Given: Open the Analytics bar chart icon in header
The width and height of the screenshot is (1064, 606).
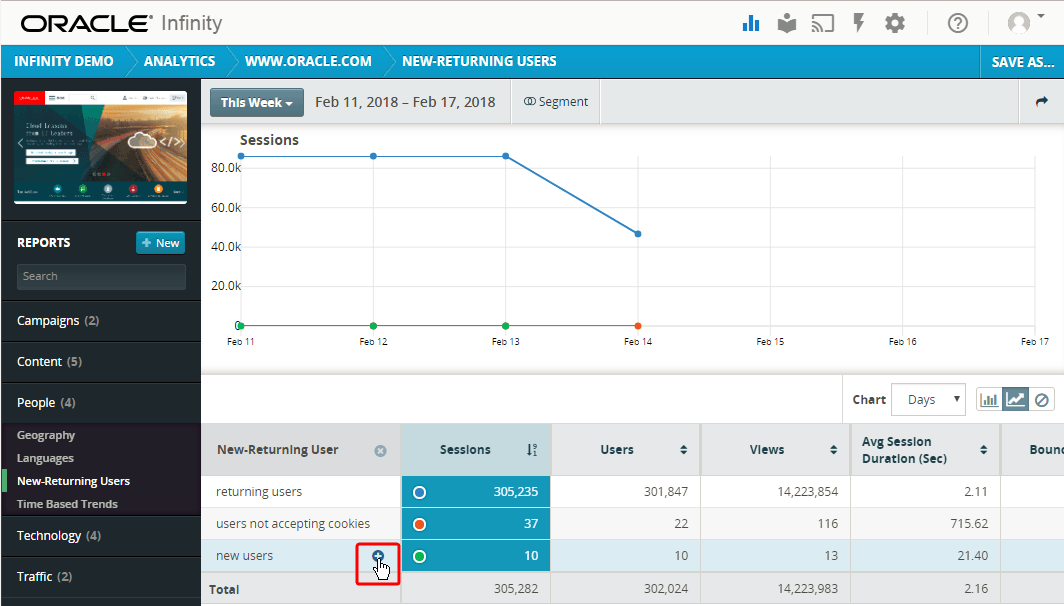Looking at the screenshot, I should pyautogui.click(x=751, y=23).
